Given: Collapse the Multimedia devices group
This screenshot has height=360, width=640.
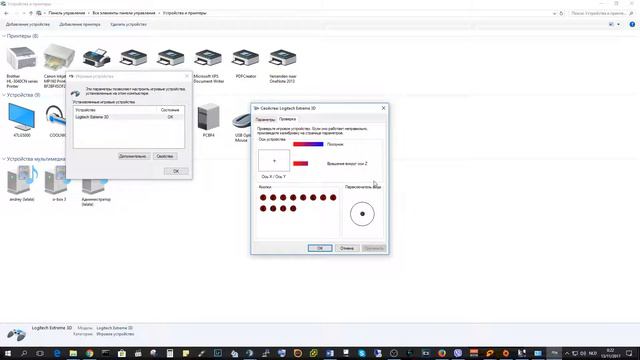Looking at the screenshot, I should (4, 159).
